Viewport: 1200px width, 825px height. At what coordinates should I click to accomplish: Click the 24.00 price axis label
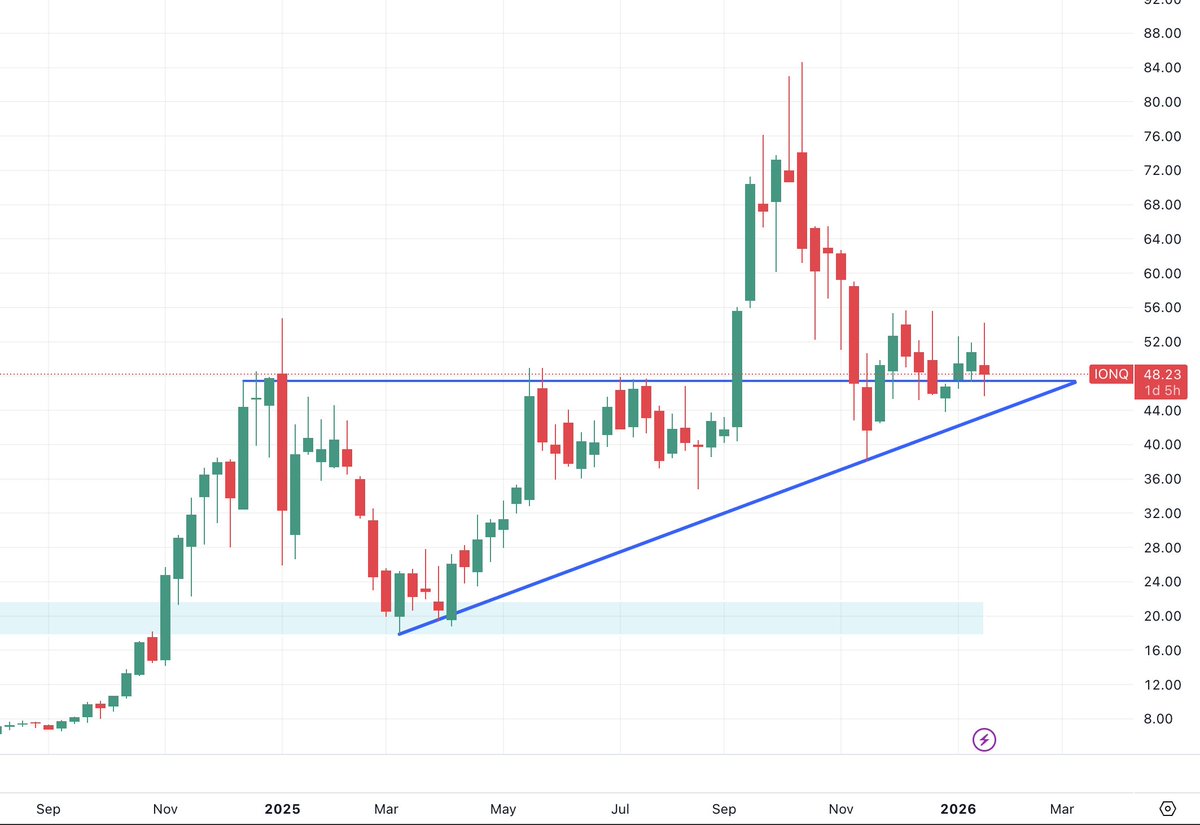1162,582
